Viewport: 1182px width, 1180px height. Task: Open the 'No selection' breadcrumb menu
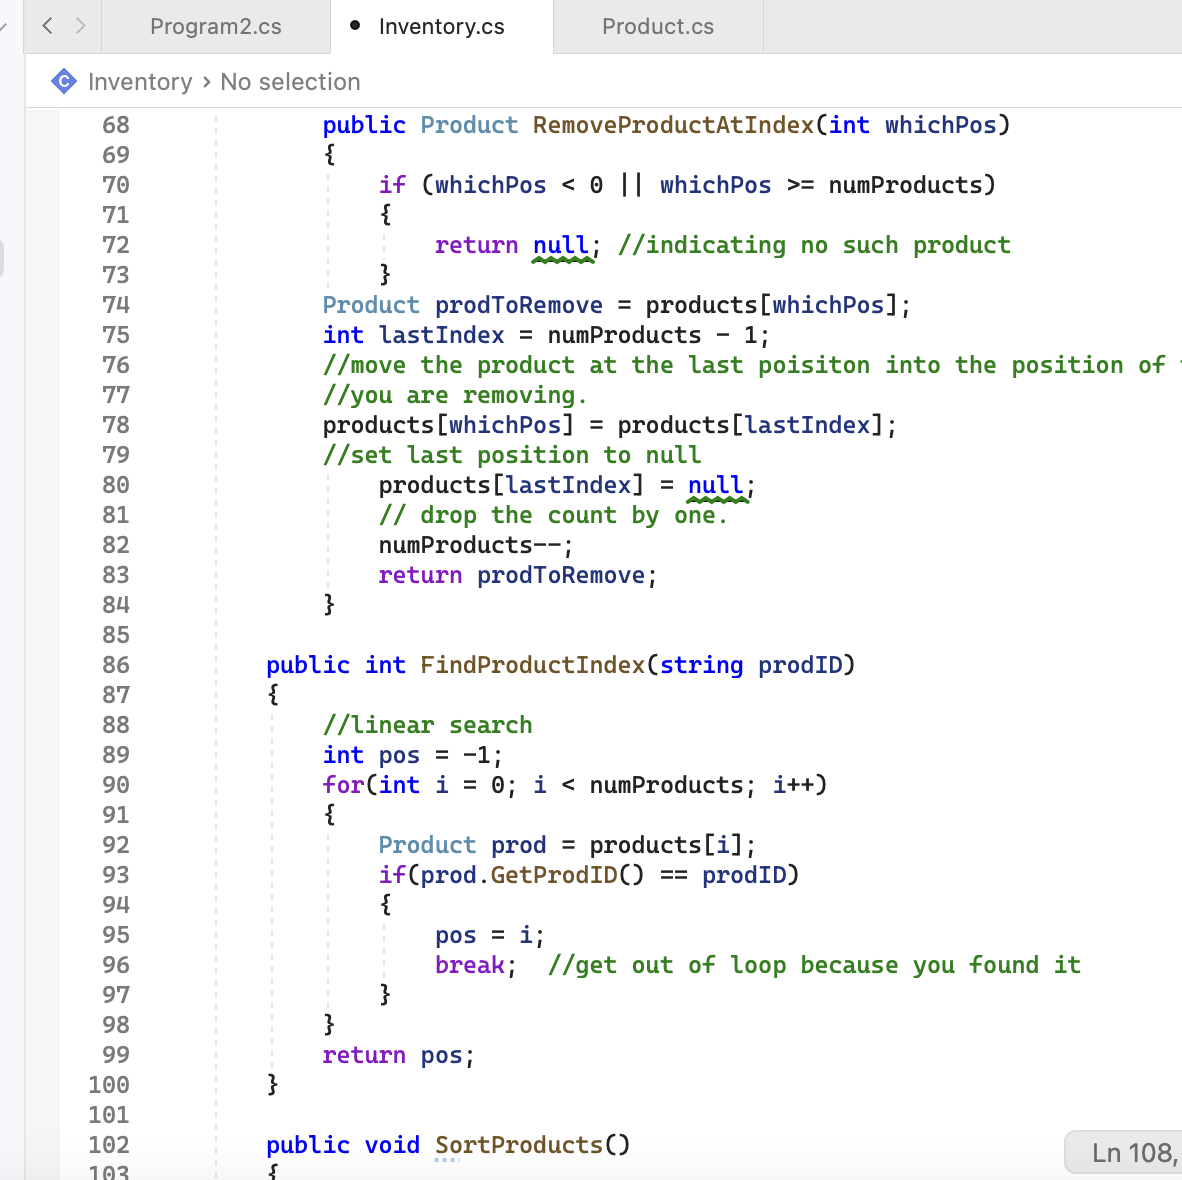pyautogui.click(x=290, y=81)
